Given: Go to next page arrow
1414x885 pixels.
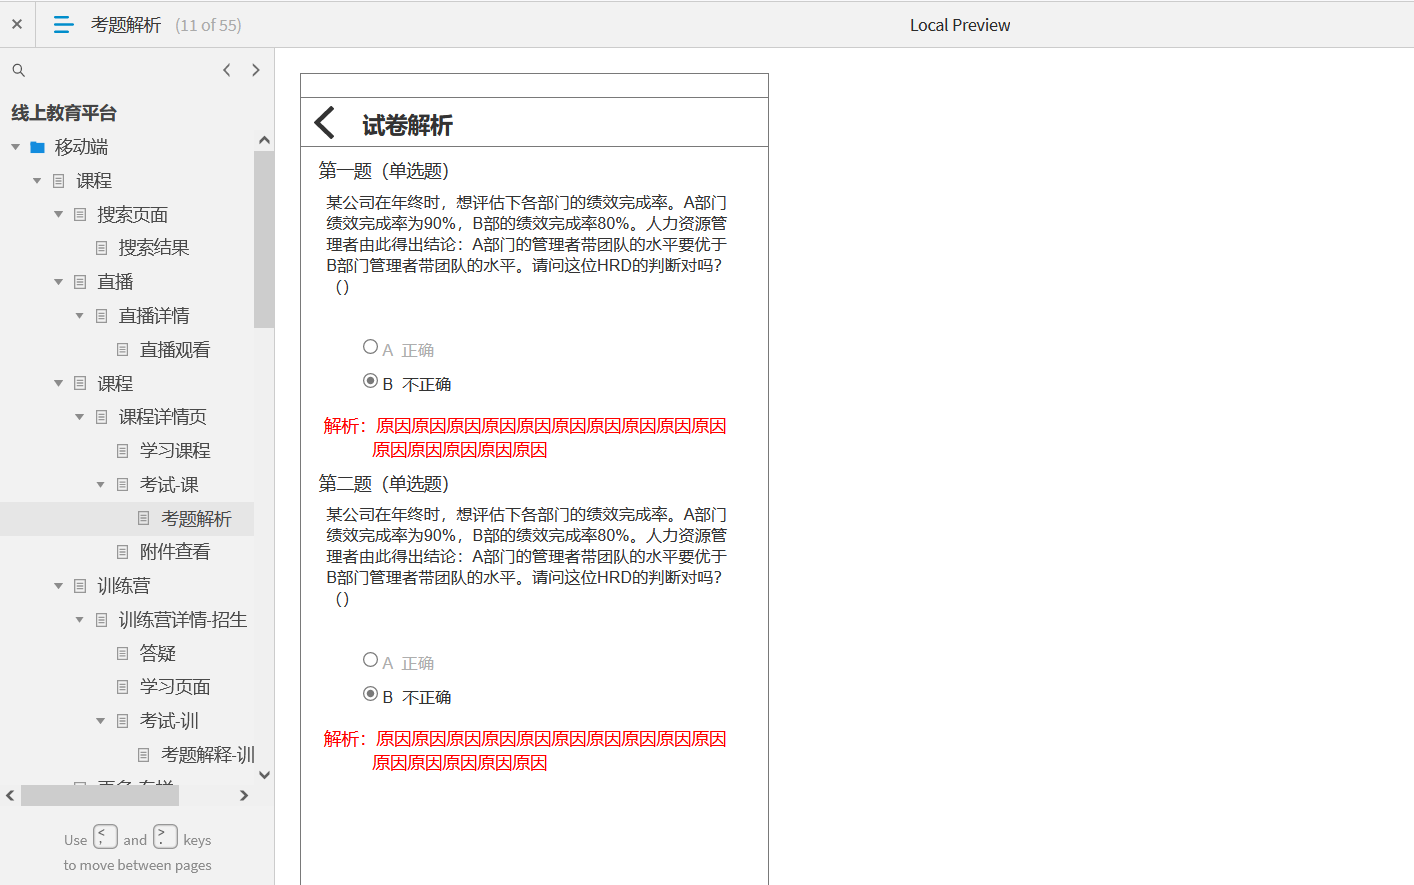Looking at the screenshot, I should point(256,70).
